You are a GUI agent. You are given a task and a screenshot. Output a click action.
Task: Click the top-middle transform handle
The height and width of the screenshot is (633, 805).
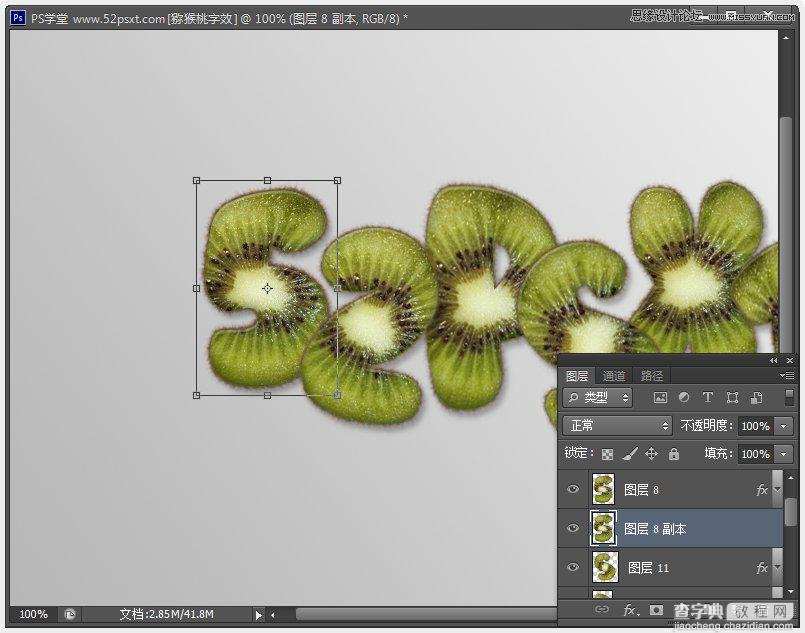coord(267,180)
